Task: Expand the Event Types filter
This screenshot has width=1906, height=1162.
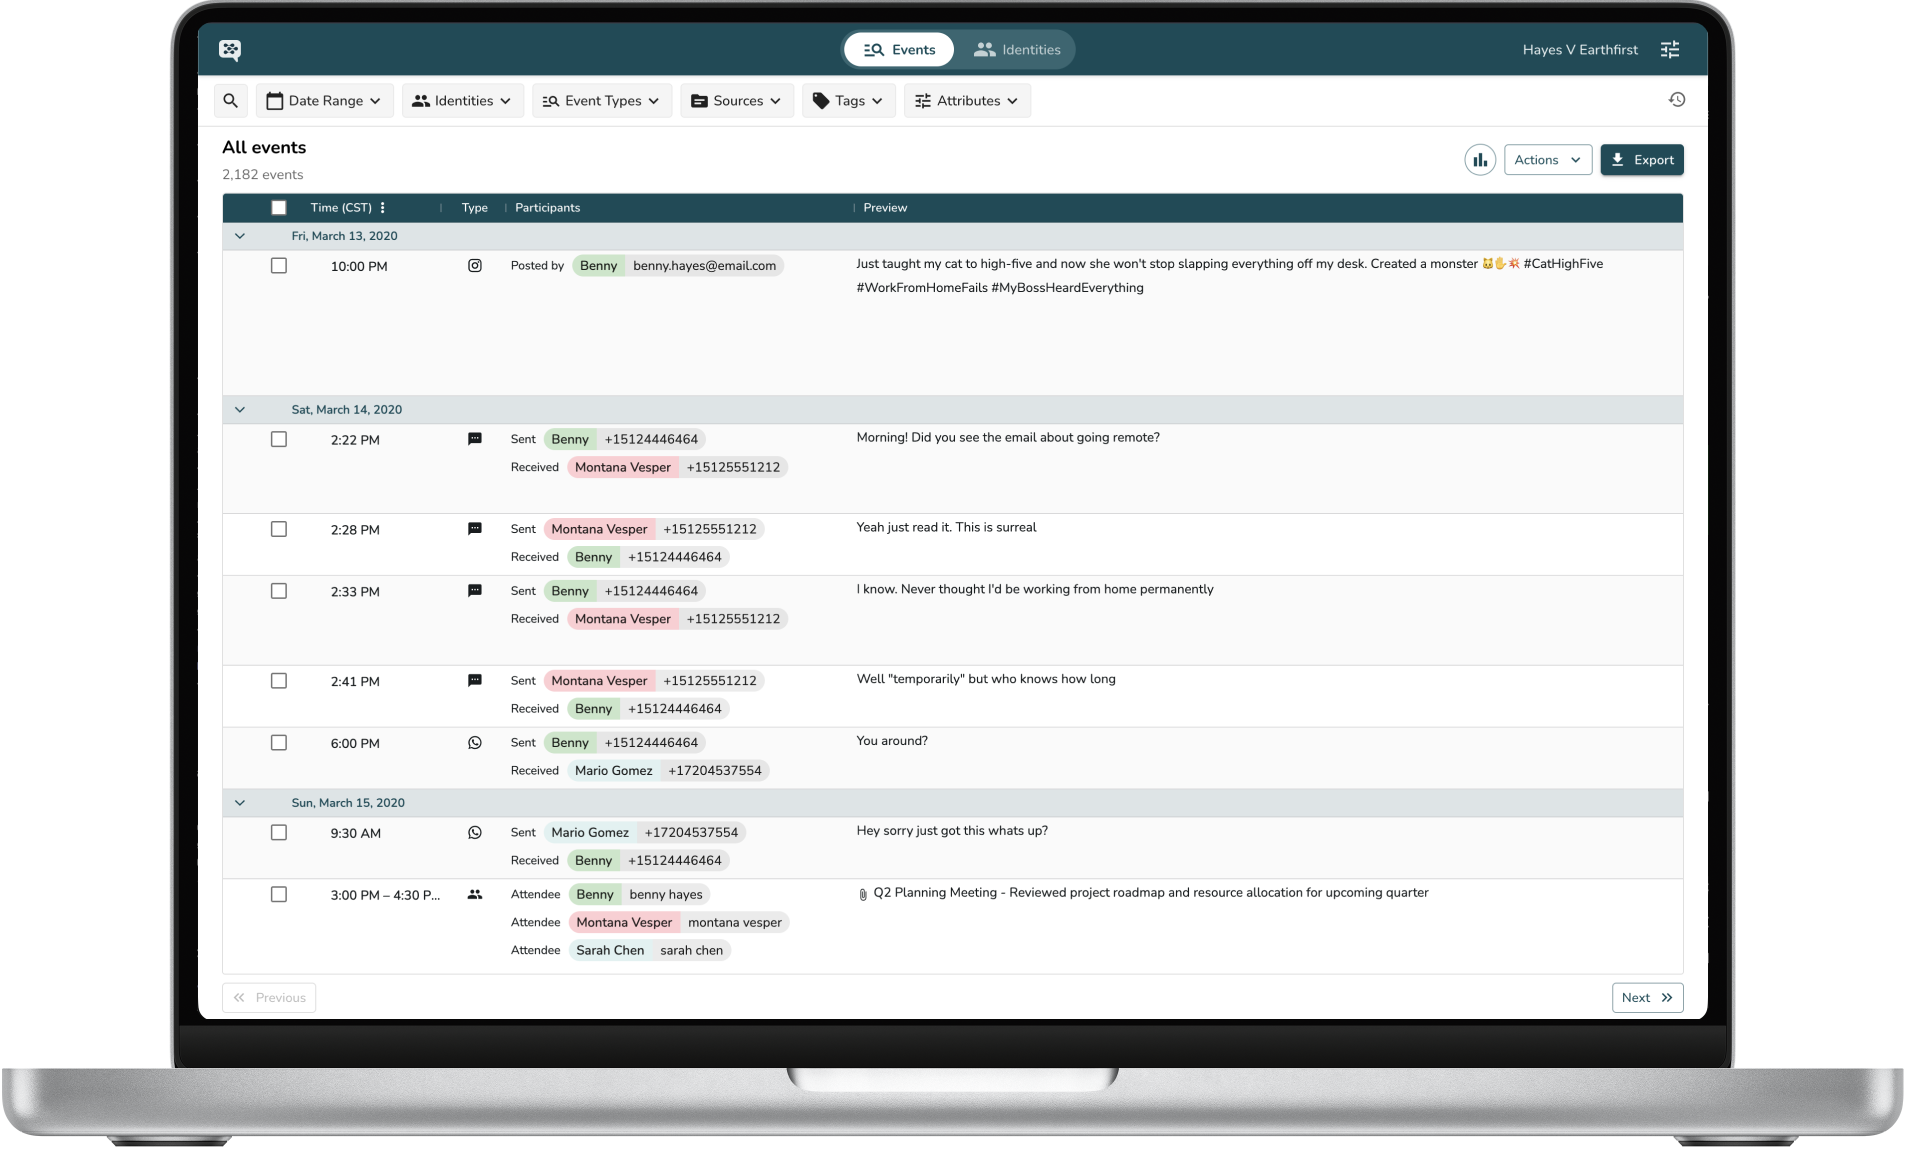Action: point(602,101)
